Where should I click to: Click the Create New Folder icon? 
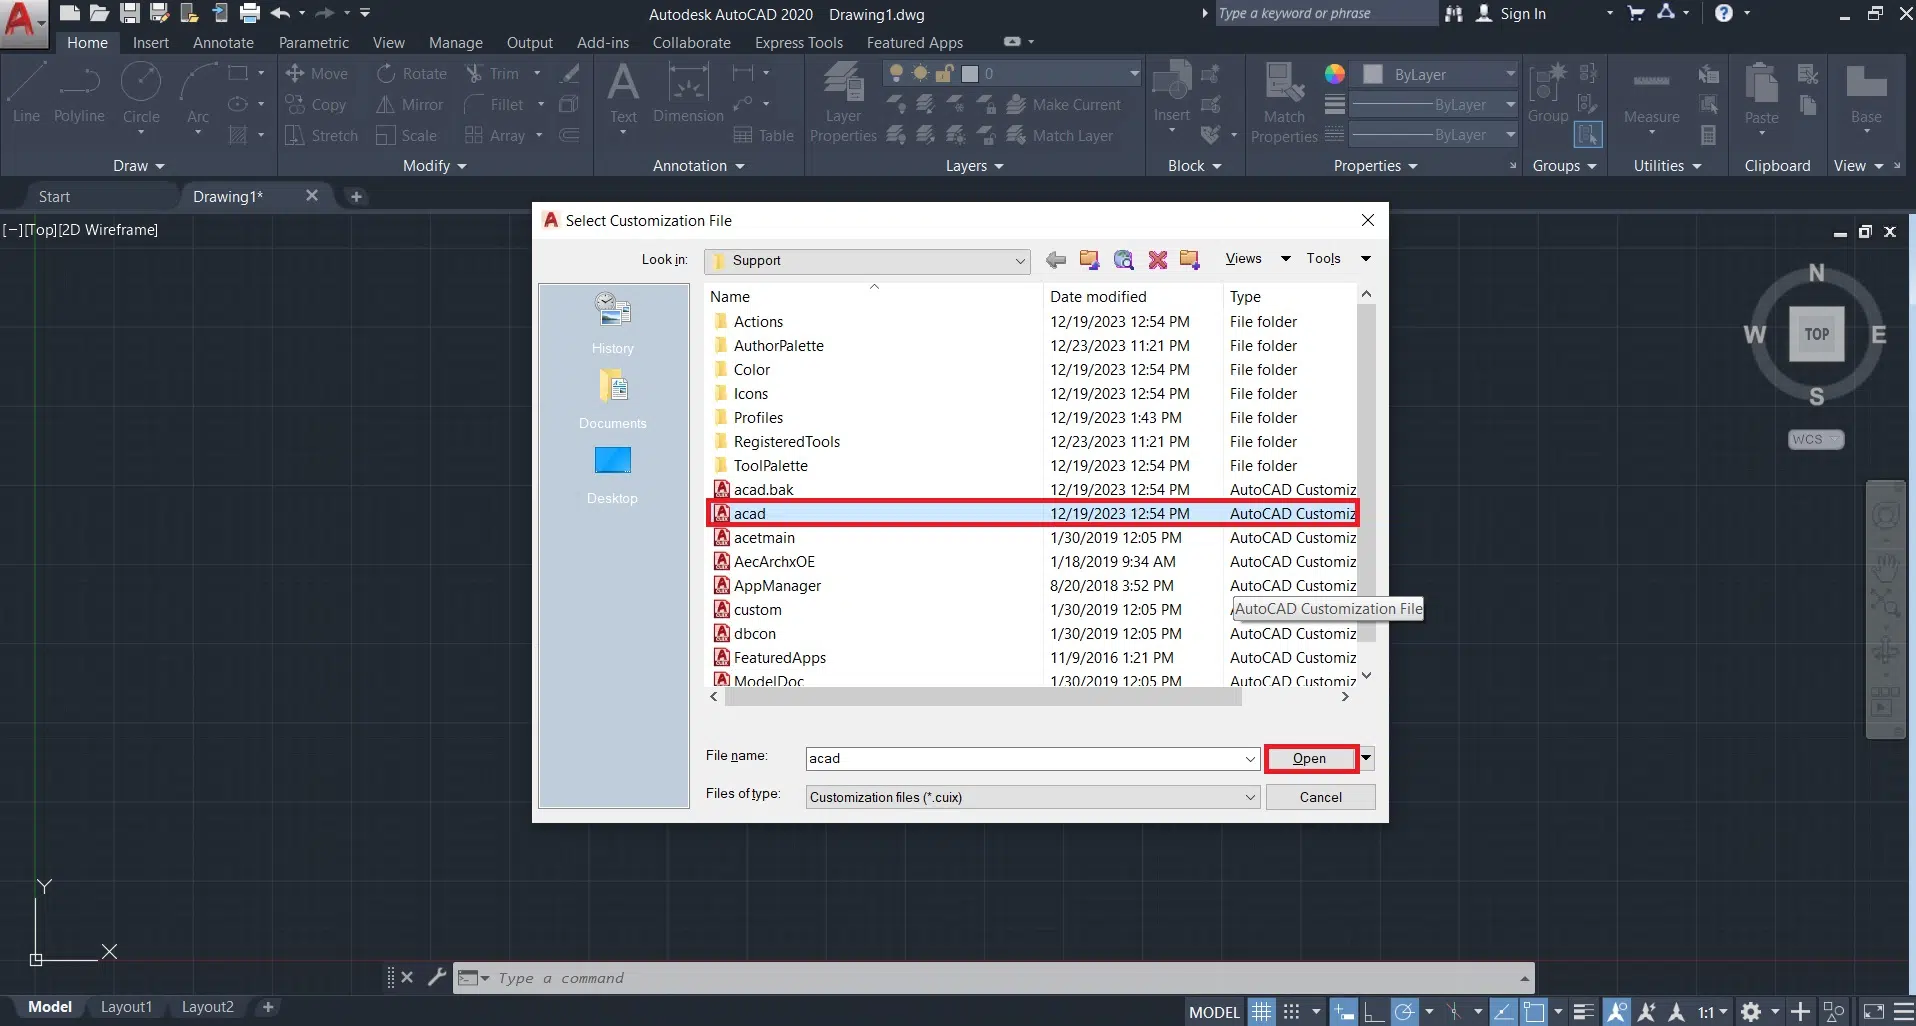[x=1189, y=260]
